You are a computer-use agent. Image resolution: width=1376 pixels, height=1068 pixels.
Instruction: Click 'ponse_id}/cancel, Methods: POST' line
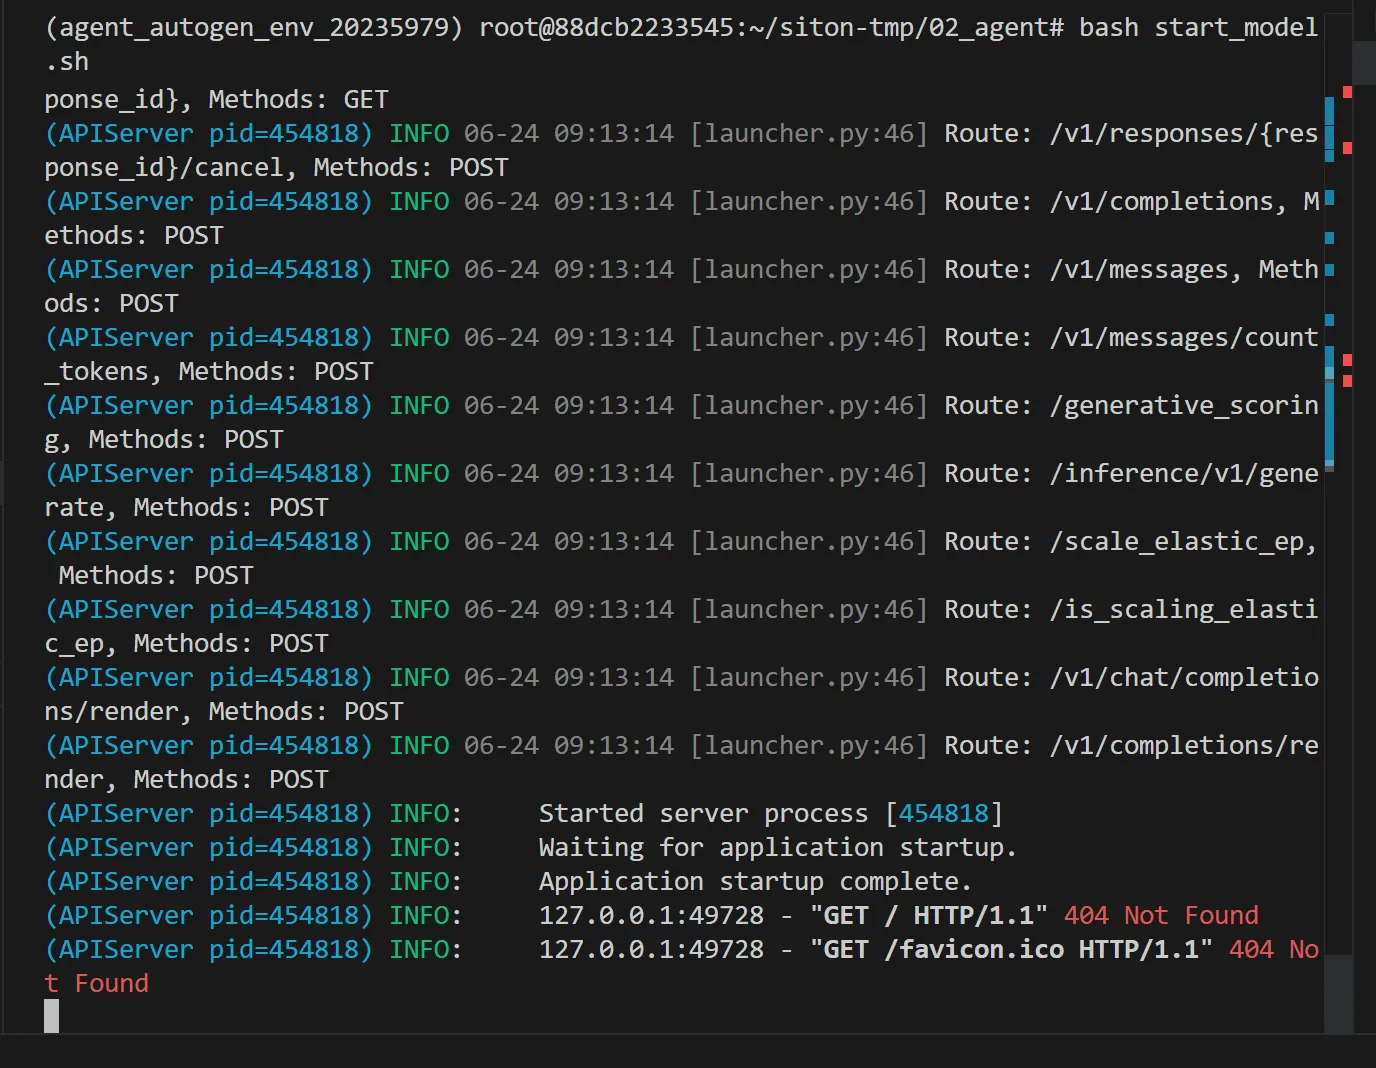(x=276, y=167)
